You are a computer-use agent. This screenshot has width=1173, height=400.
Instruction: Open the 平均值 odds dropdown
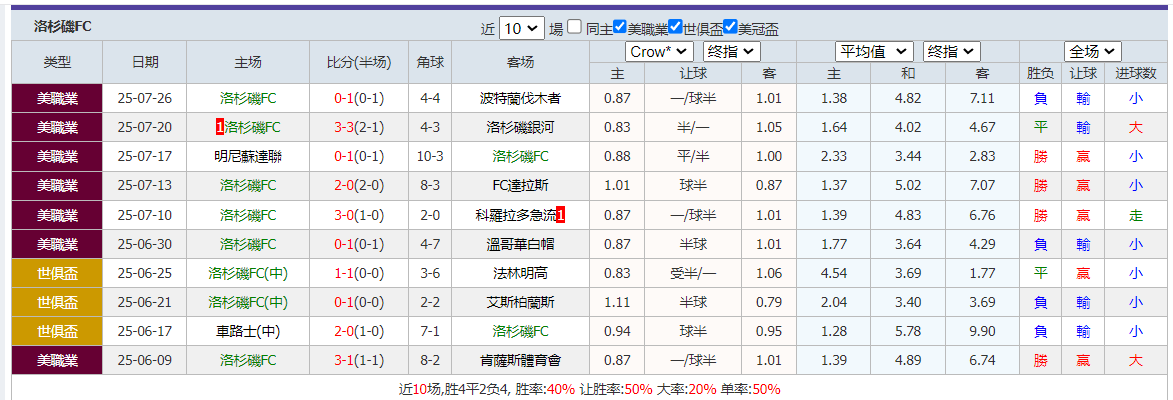pyautogui.click(x=874, y=51)
